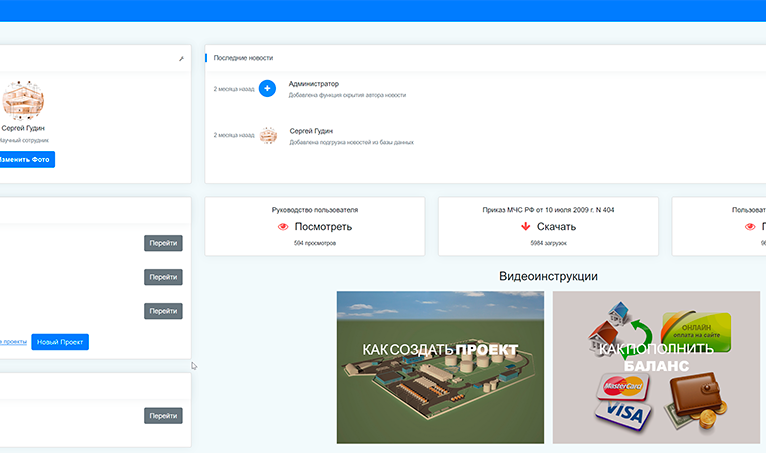Click the Администратор news author name
This screenshot has width=766, height=453.
pos(314,84)
